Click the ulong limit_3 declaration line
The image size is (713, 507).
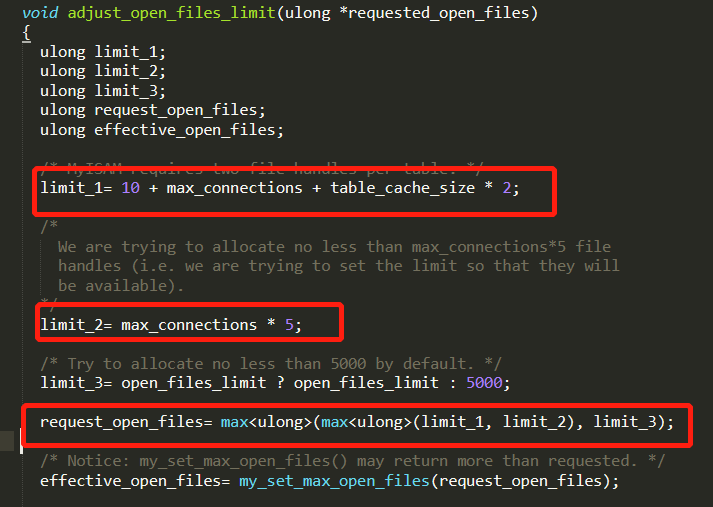[x=103, y=91]
